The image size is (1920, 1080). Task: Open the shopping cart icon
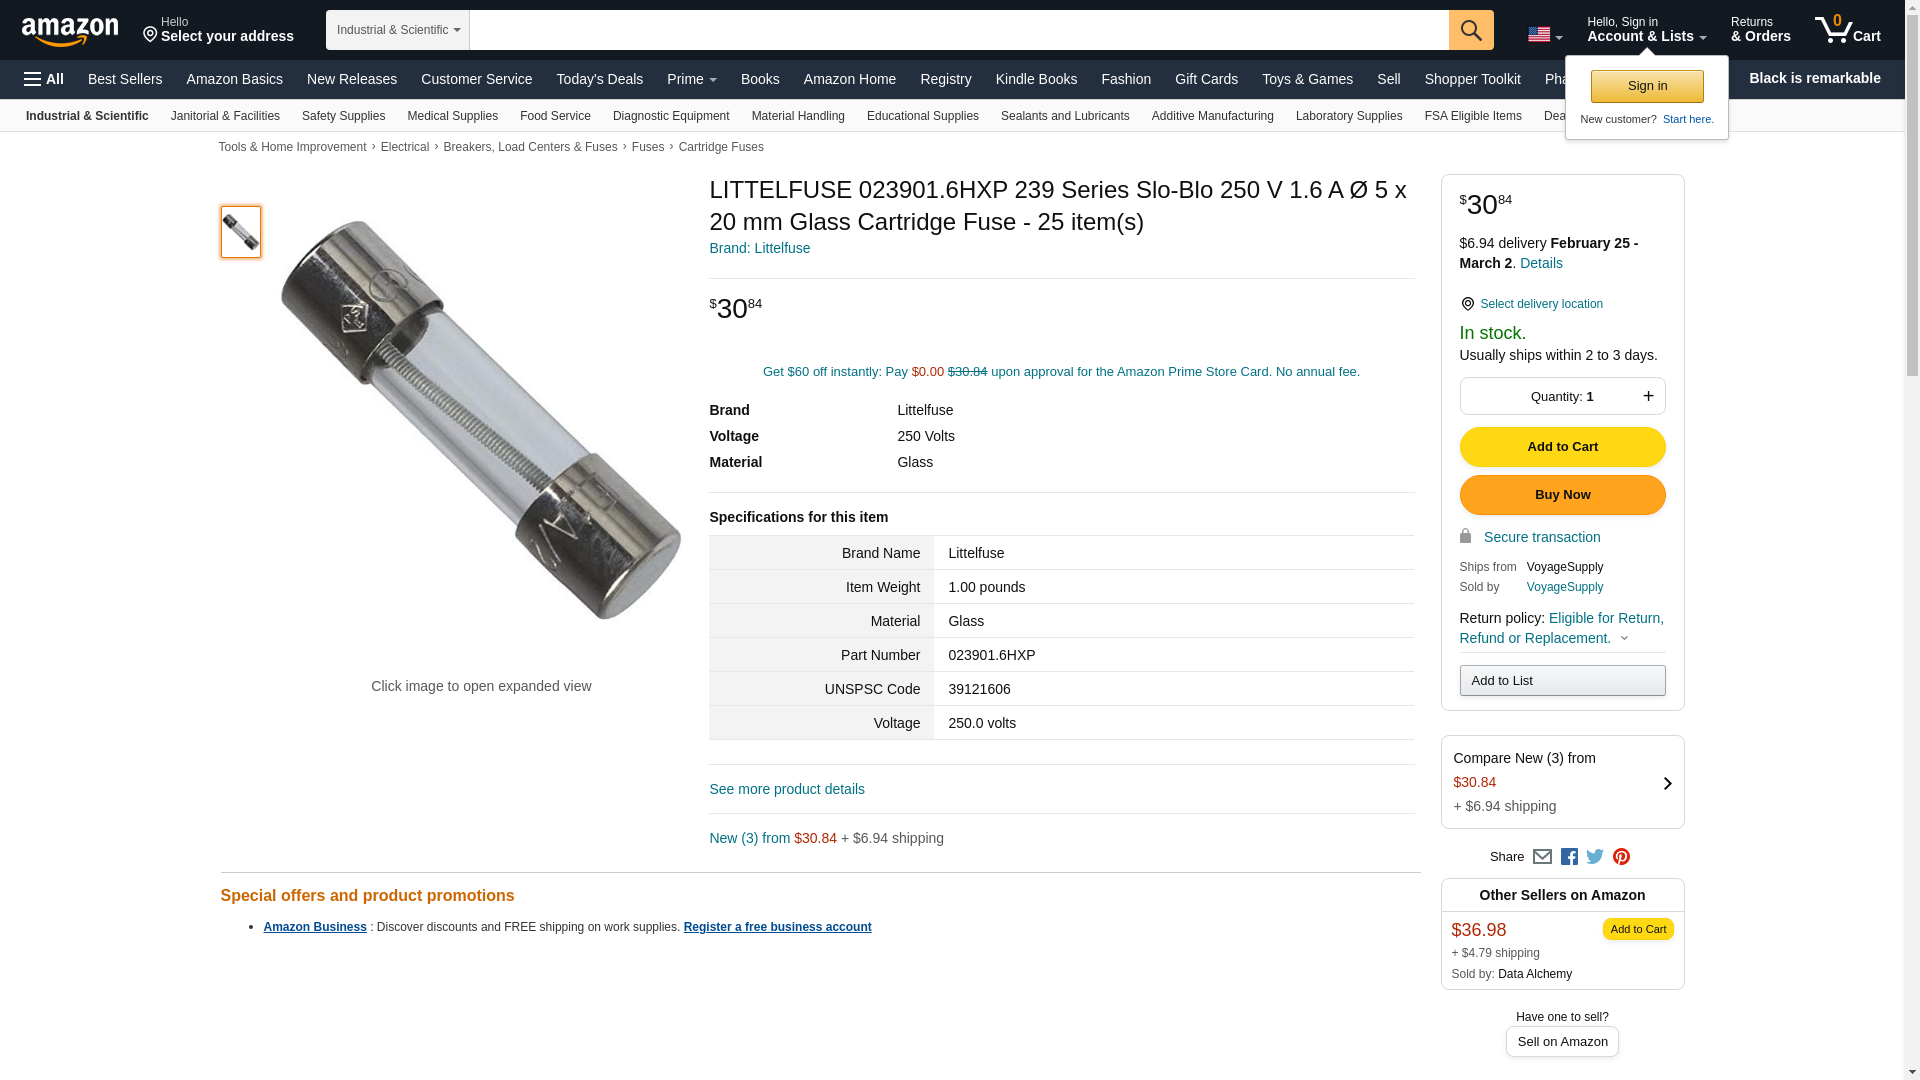[1847, 30]
